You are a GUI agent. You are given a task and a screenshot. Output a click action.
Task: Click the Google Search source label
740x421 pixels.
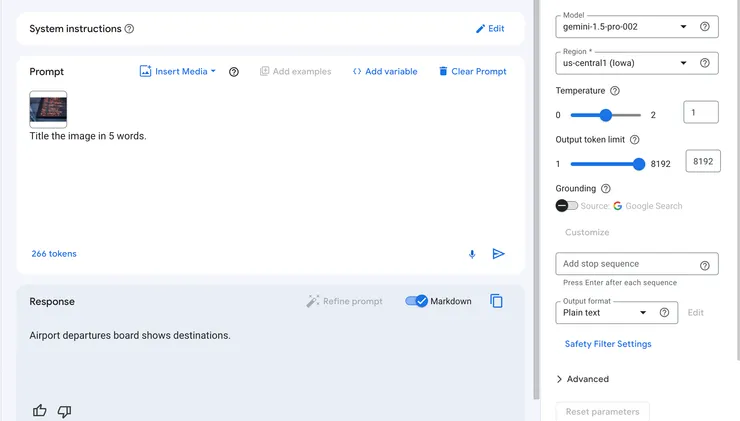pyautogui.click(x=648, y=206)
